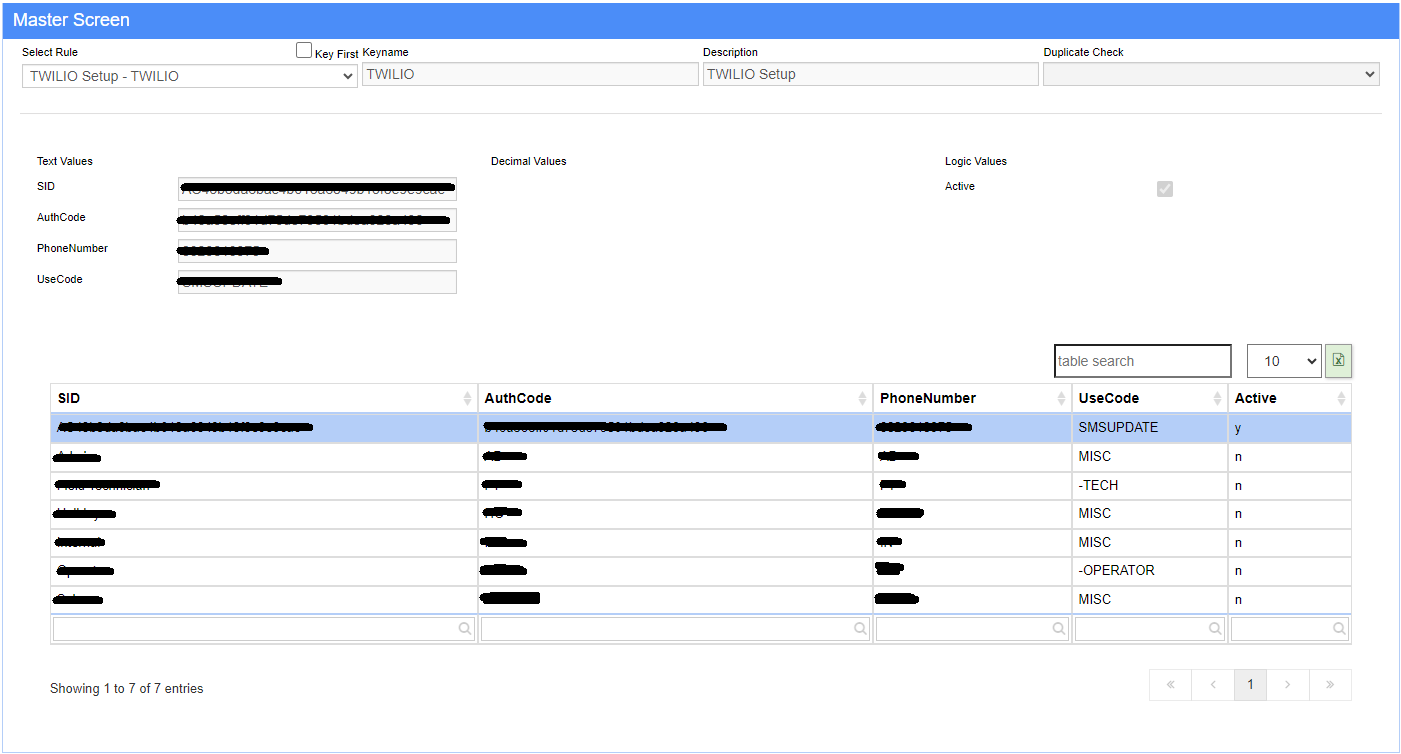1401x754 pixels.
Task: Click the AuthCode column header
Action: [675, 398]
